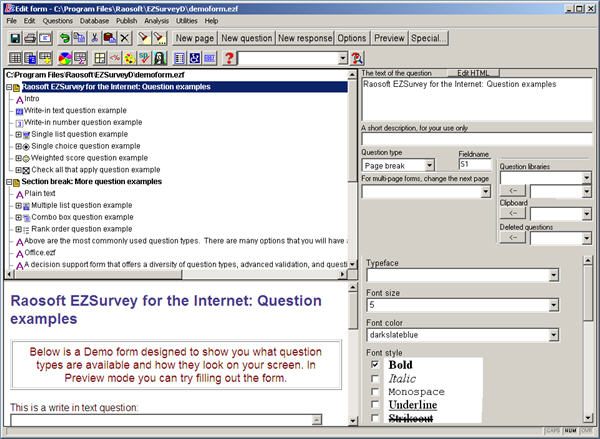Open the File menu
The image size is (600, 439).
pos(11,21)
